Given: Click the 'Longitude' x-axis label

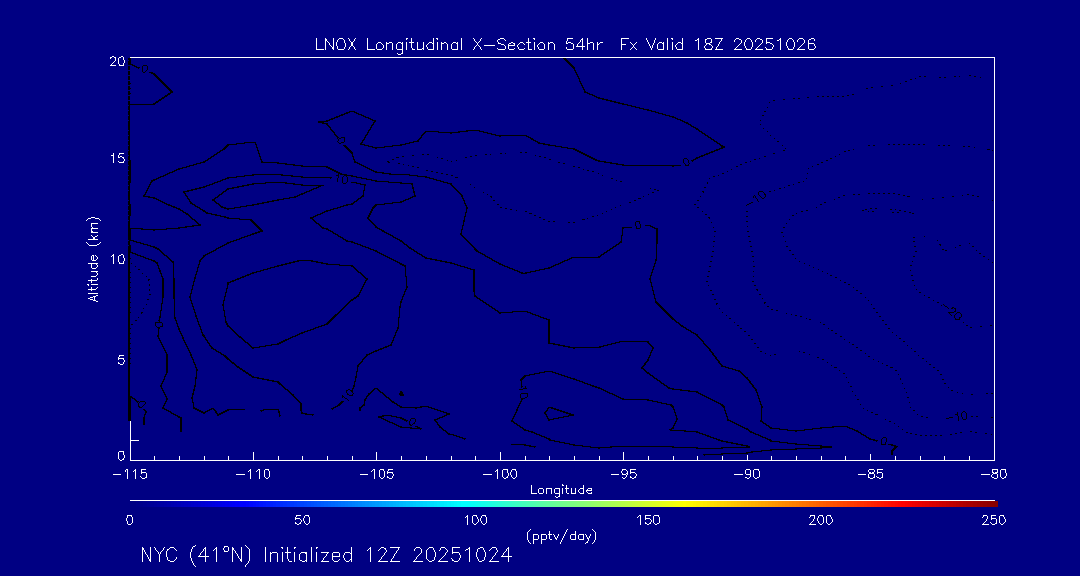Looking at the screenshot, I should (x=561, y=490).
